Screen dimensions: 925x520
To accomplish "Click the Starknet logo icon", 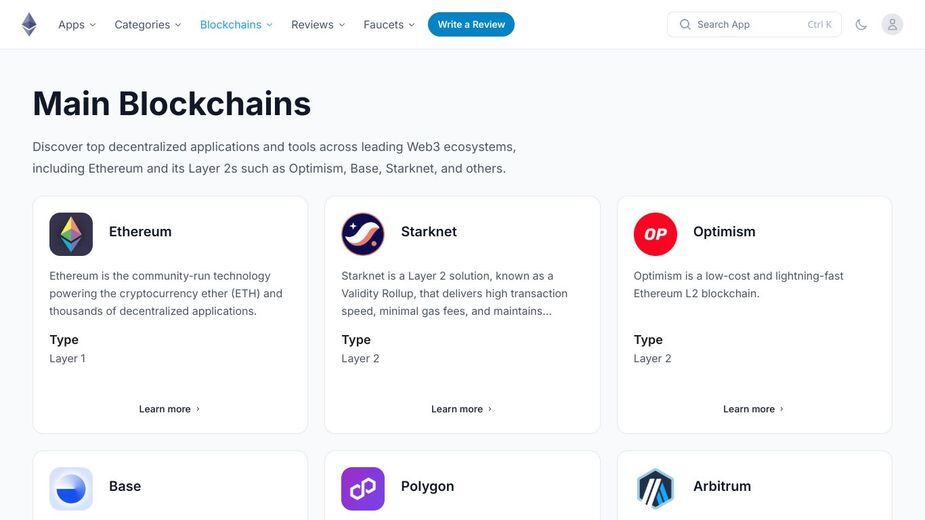I will pyautogui.click(x=363, y=234).
